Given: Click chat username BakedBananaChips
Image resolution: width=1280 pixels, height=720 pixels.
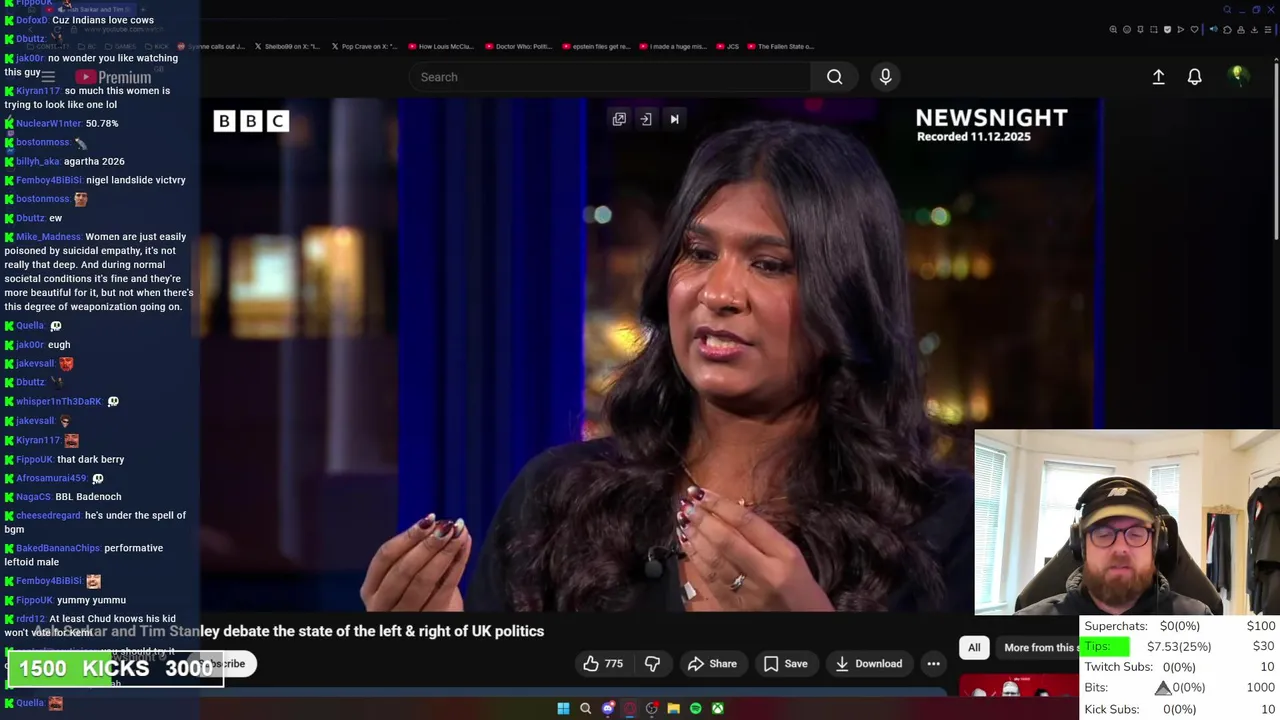Looking at the screenshot, I should [58, 548].
